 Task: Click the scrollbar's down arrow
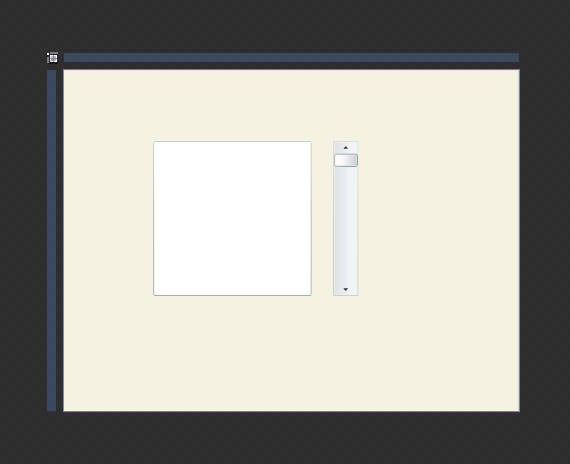coord(346,289)
